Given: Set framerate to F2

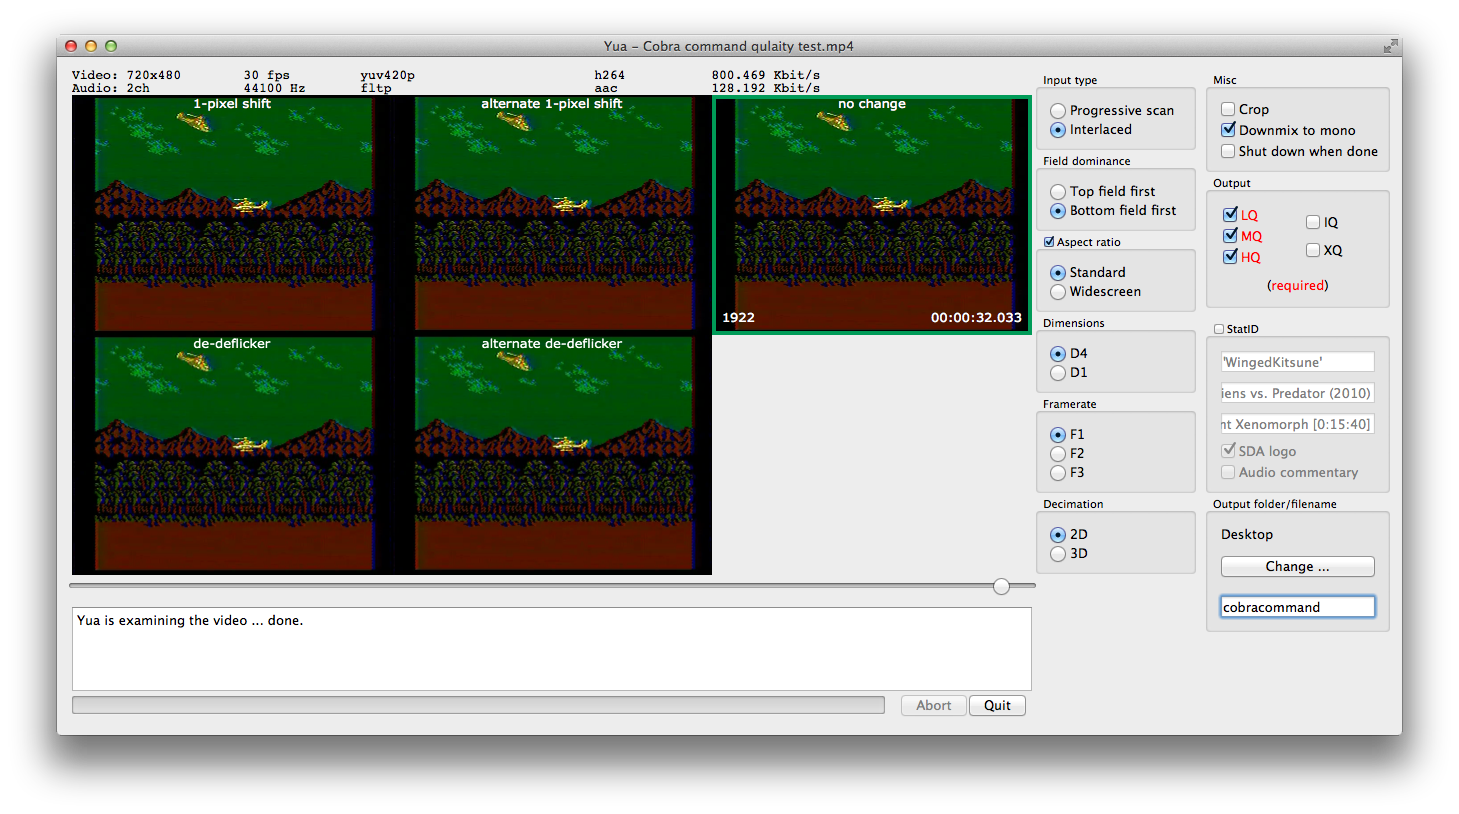Looking at the screenshot, I should pyautogui.click(x=1058, y=454).
